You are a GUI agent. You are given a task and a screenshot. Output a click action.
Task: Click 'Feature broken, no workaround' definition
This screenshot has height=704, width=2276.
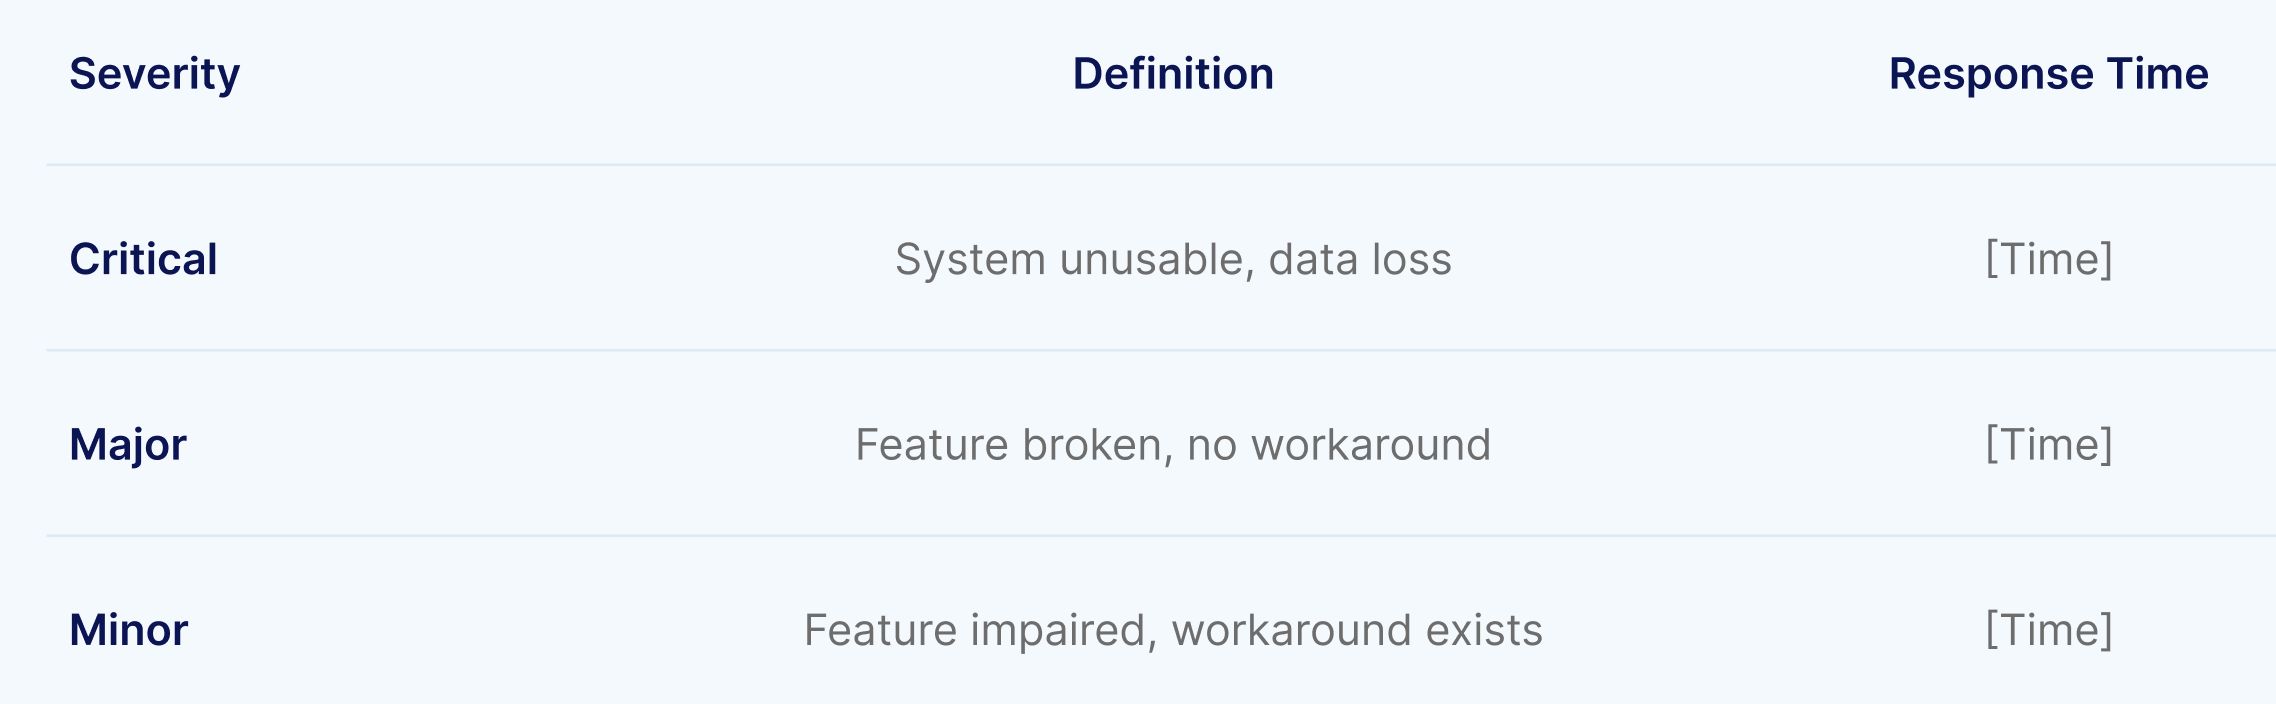tap(1173, 445)
